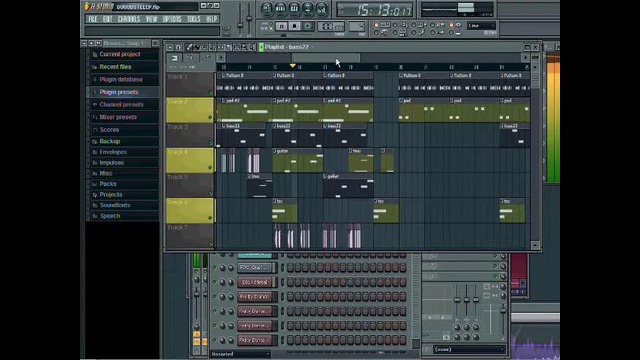Mute DSJ Metal channel via green LED
Image resolution: width=640 pixels, height=360 pixels.
click(214, 282)
